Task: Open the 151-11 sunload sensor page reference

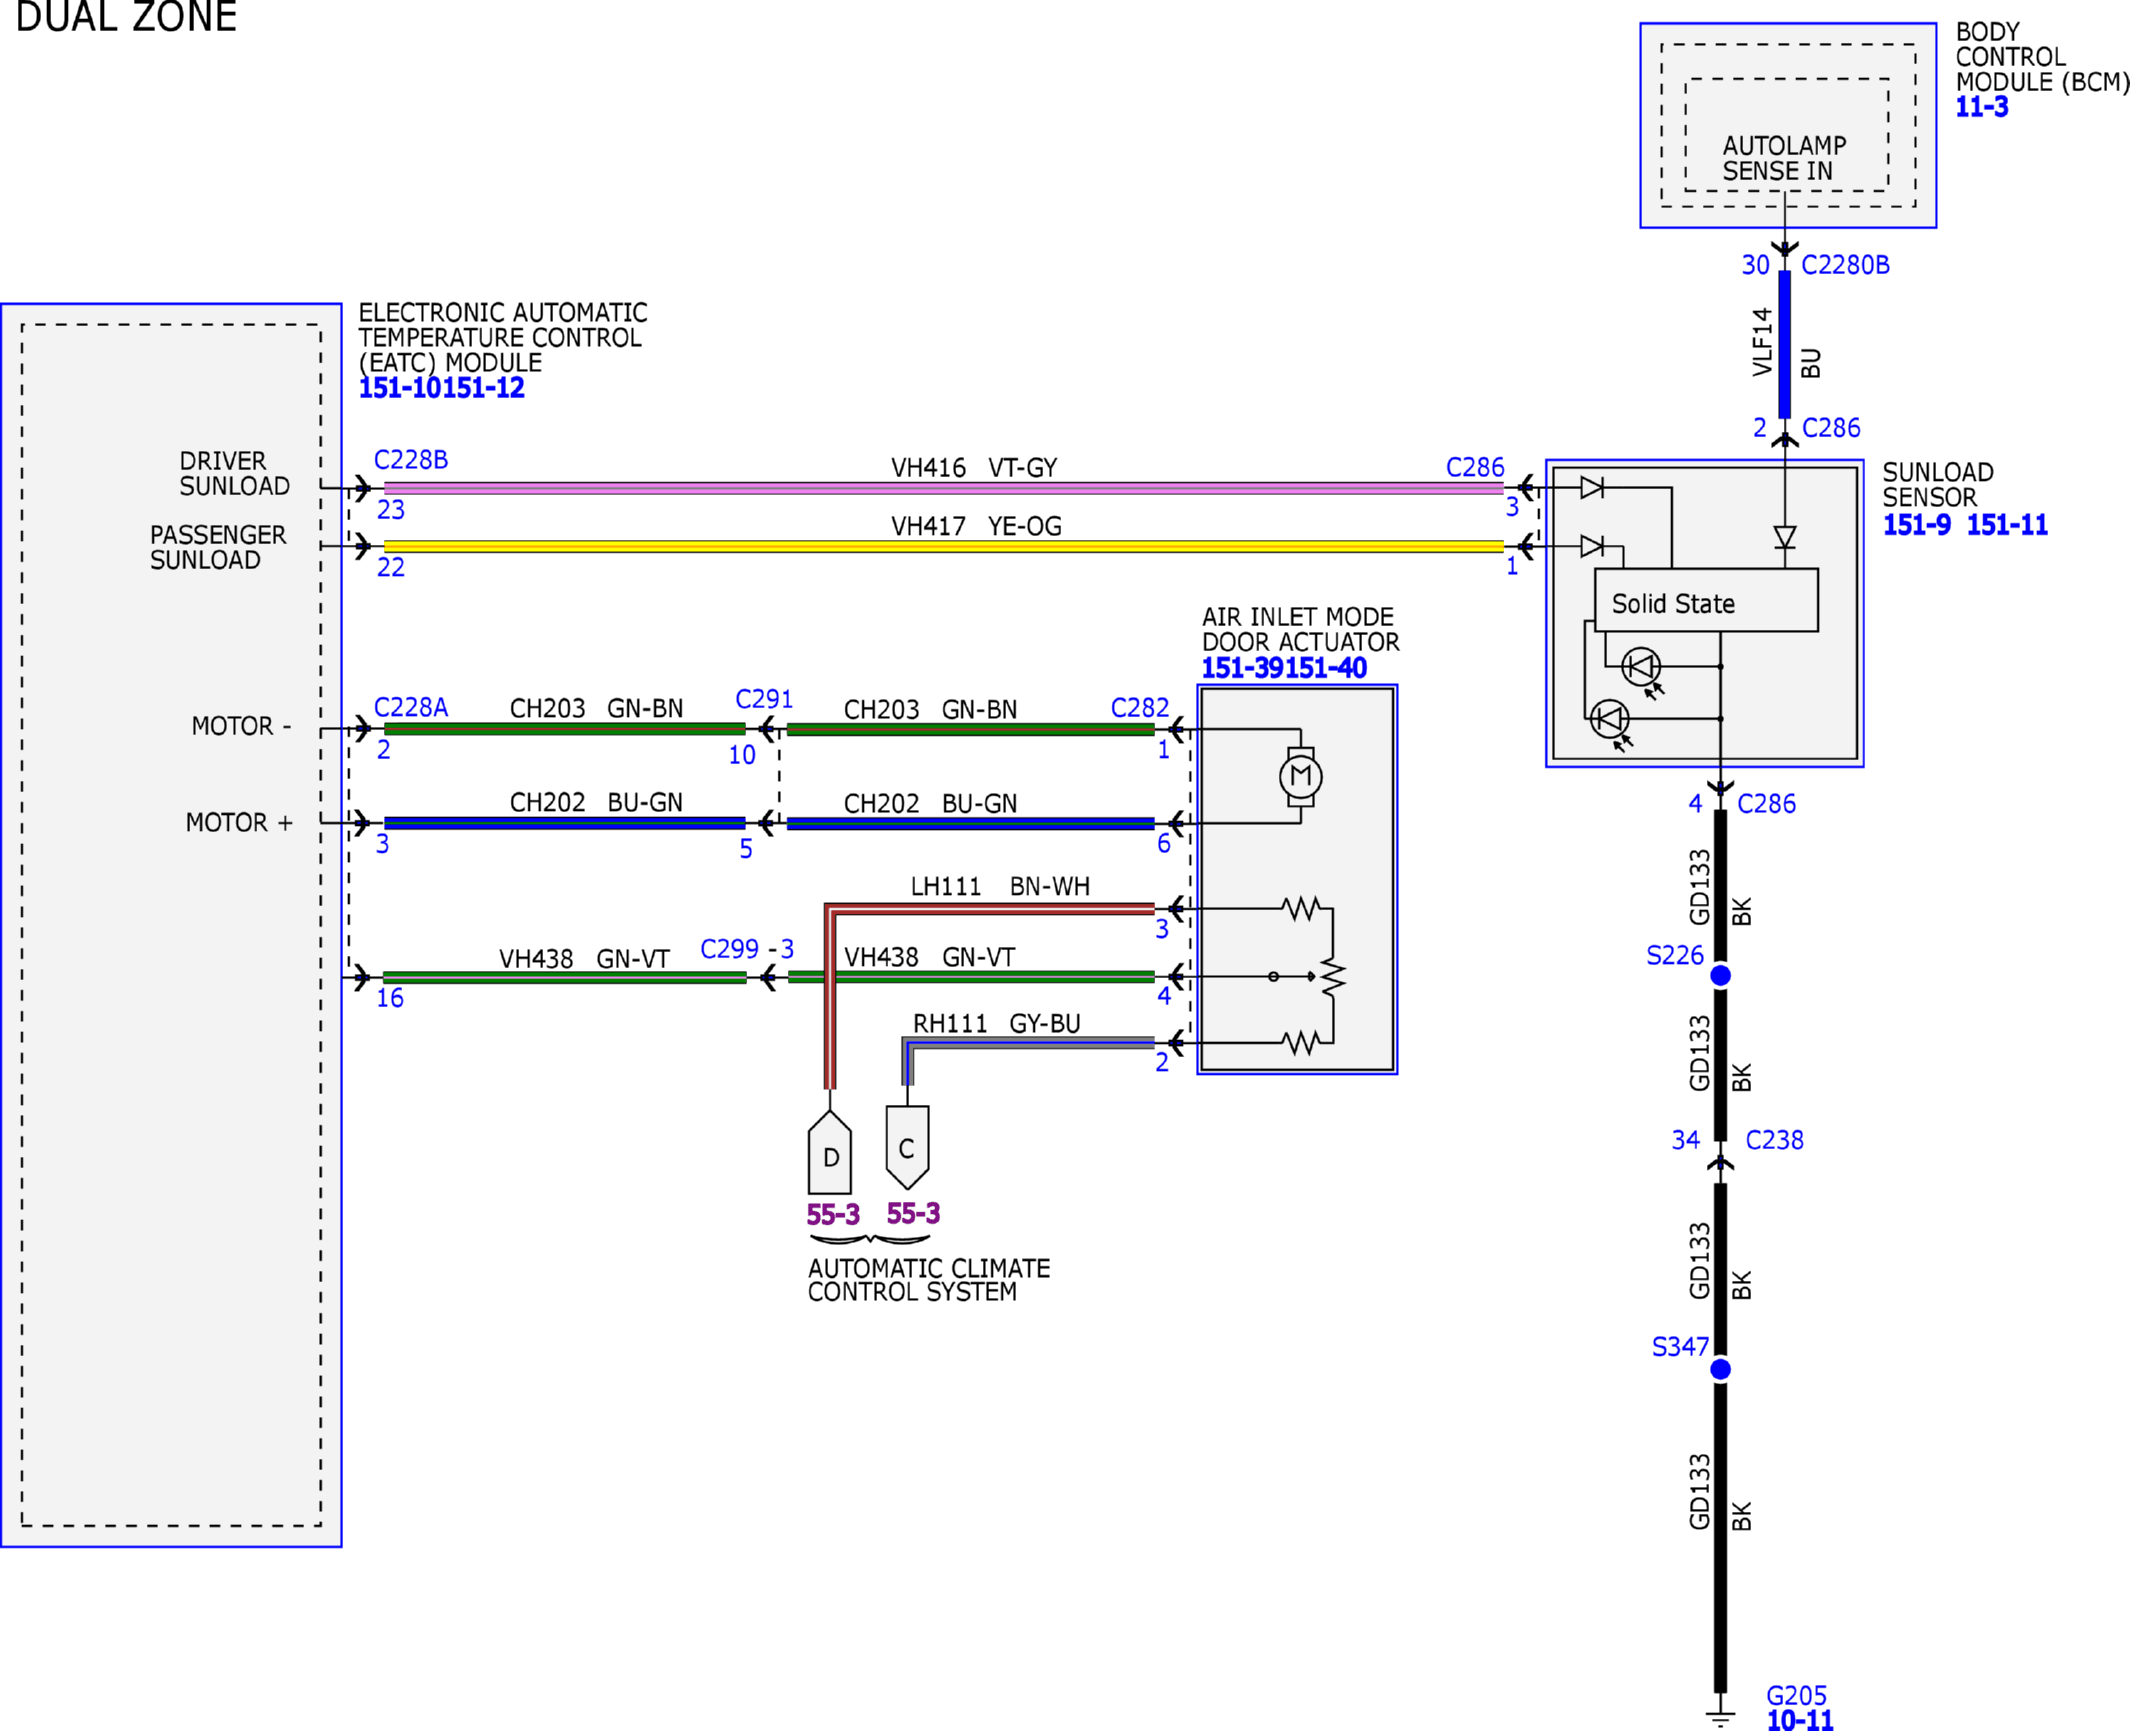Action: 2007,525
